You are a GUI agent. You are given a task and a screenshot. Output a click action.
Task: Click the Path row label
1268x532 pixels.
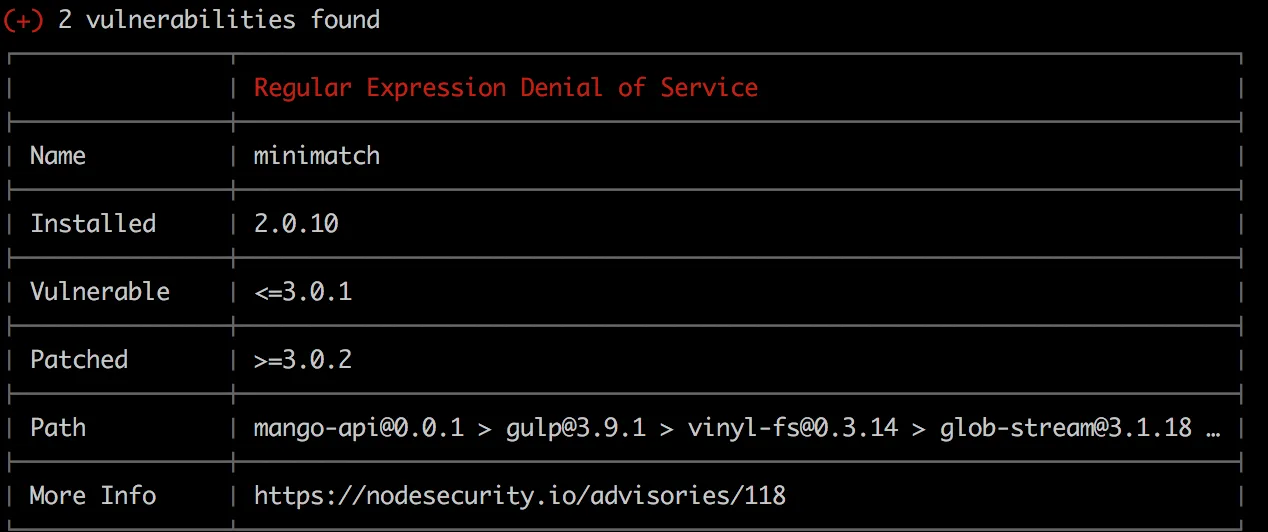(58, 428)
